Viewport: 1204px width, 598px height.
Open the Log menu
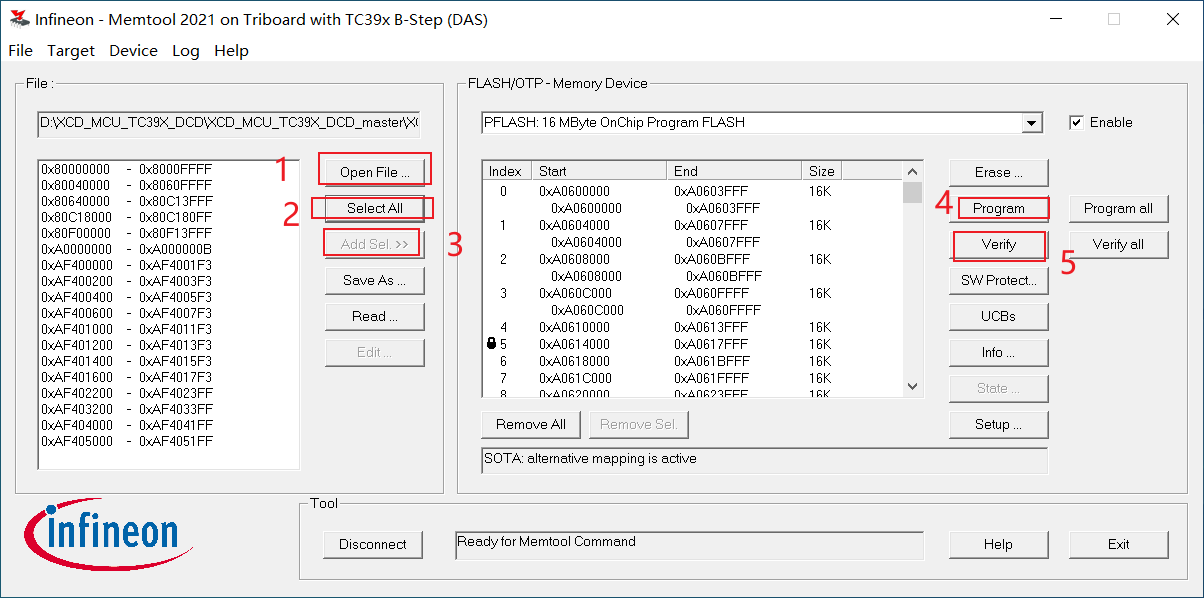click(x=185, y=50)
